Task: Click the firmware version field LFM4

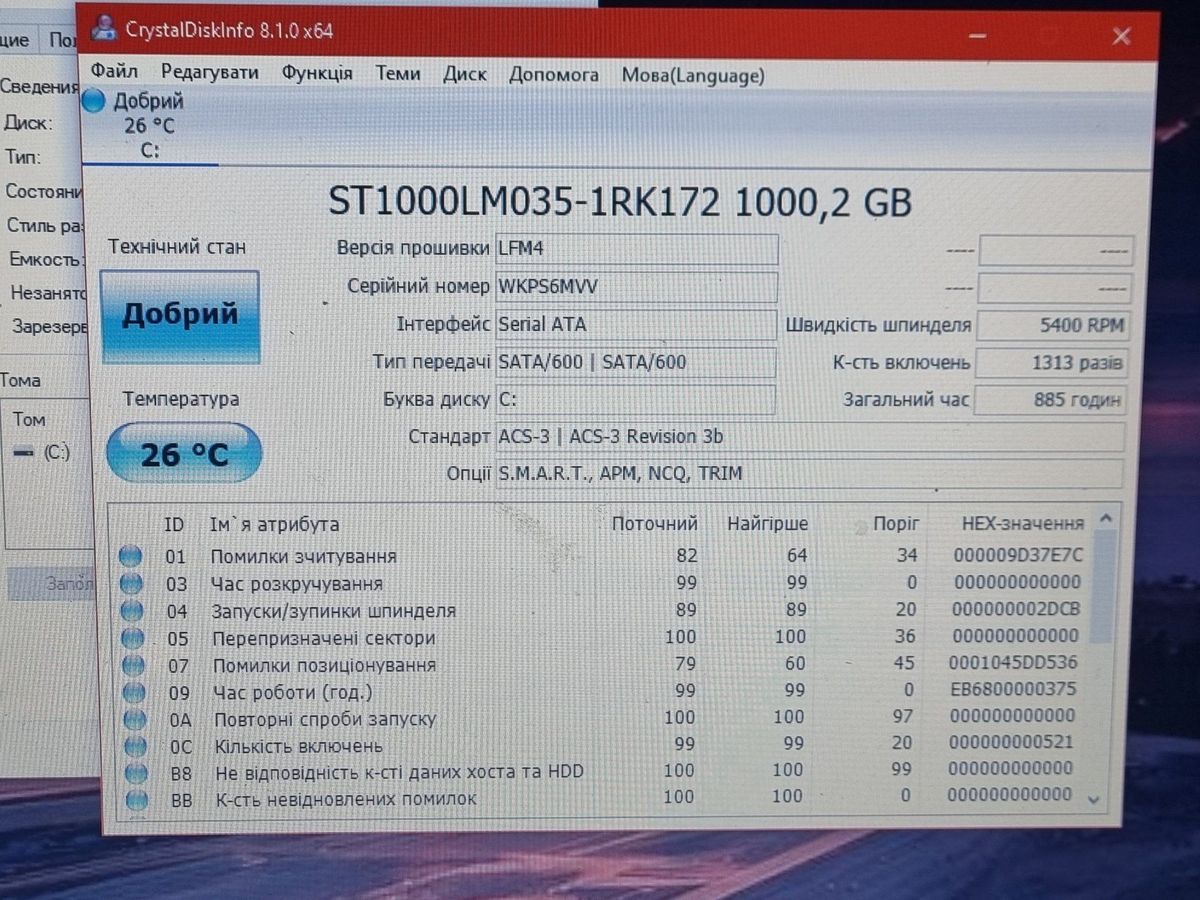Action: click(636, 248)
